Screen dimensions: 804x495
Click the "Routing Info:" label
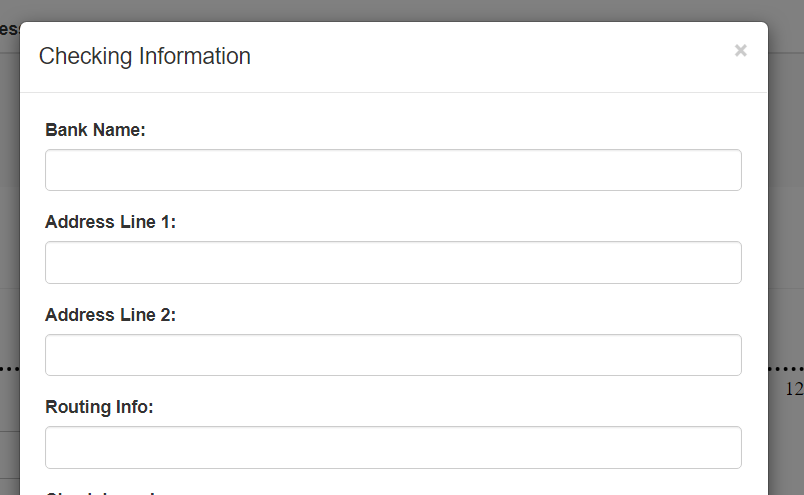coord(99,407)
